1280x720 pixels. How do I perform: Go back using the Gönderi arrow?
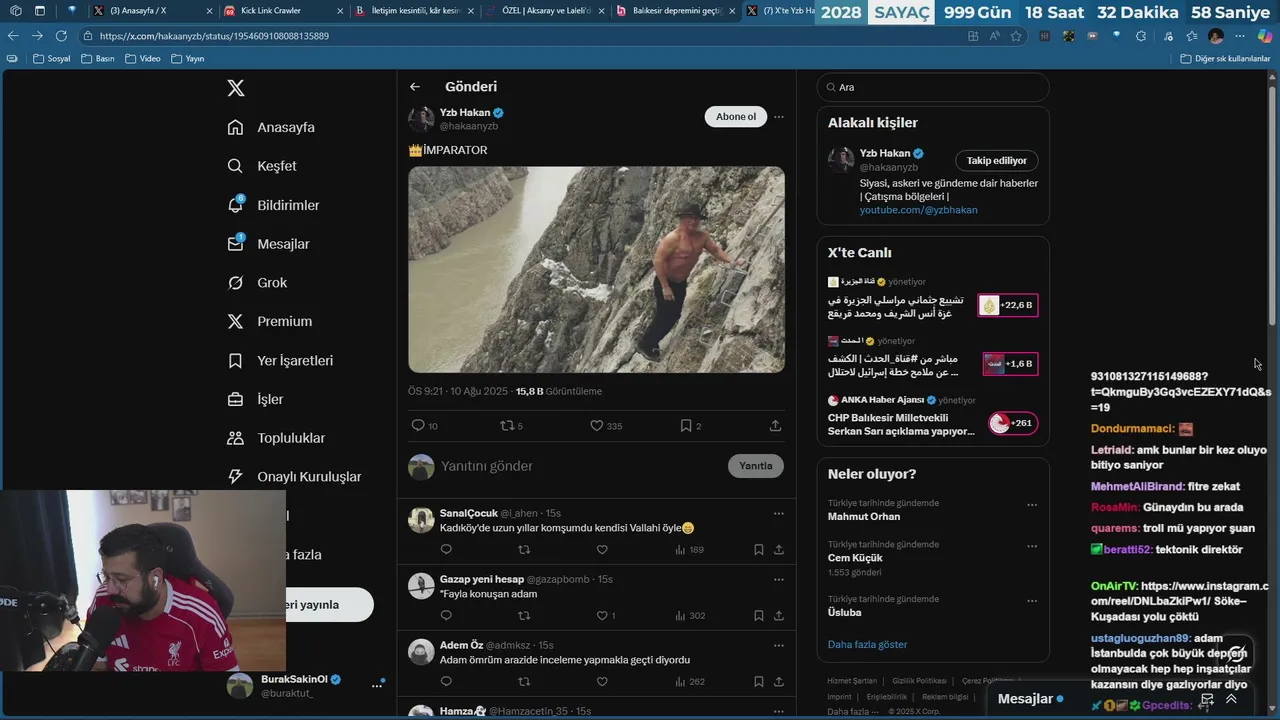415,87
